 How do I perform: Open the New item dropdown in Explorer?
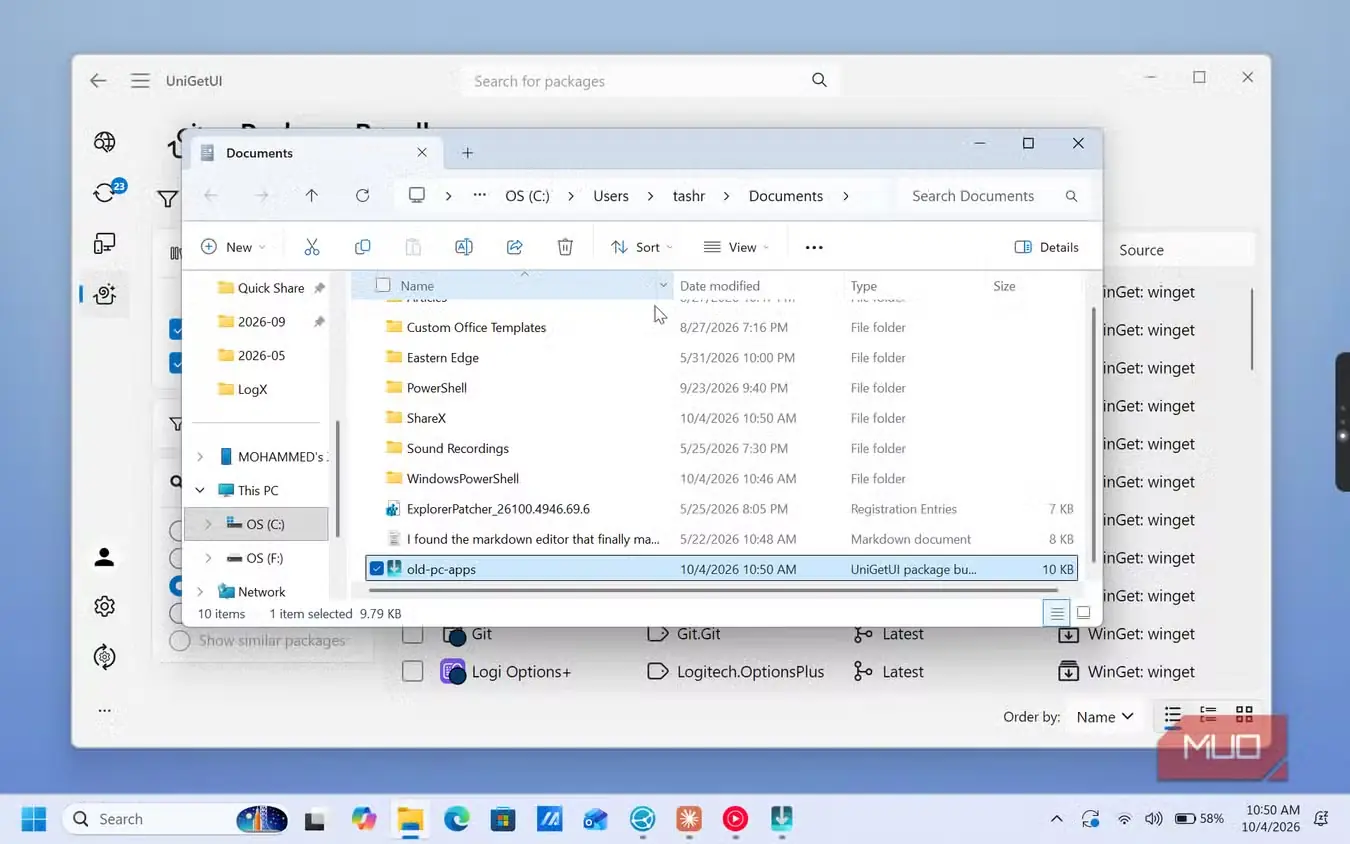pos(233,247)
